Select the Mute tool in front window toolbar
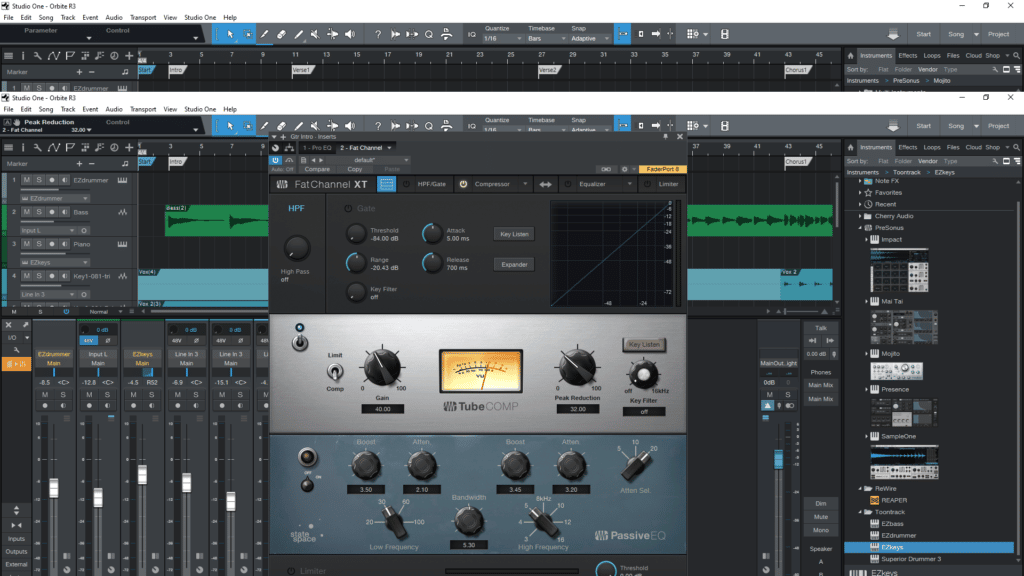 point(315,126)
